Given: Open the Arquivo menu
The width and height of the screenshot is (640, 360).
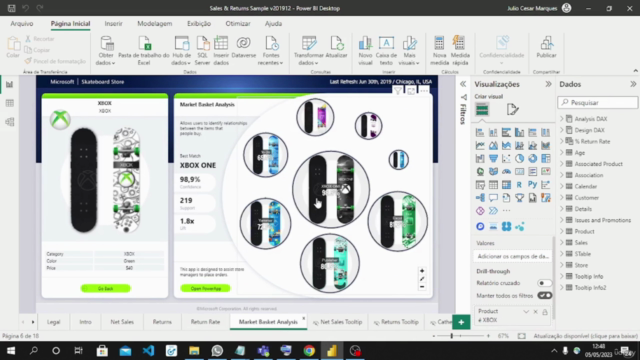Looking at the screenshot, I should [x=22, y=24].
